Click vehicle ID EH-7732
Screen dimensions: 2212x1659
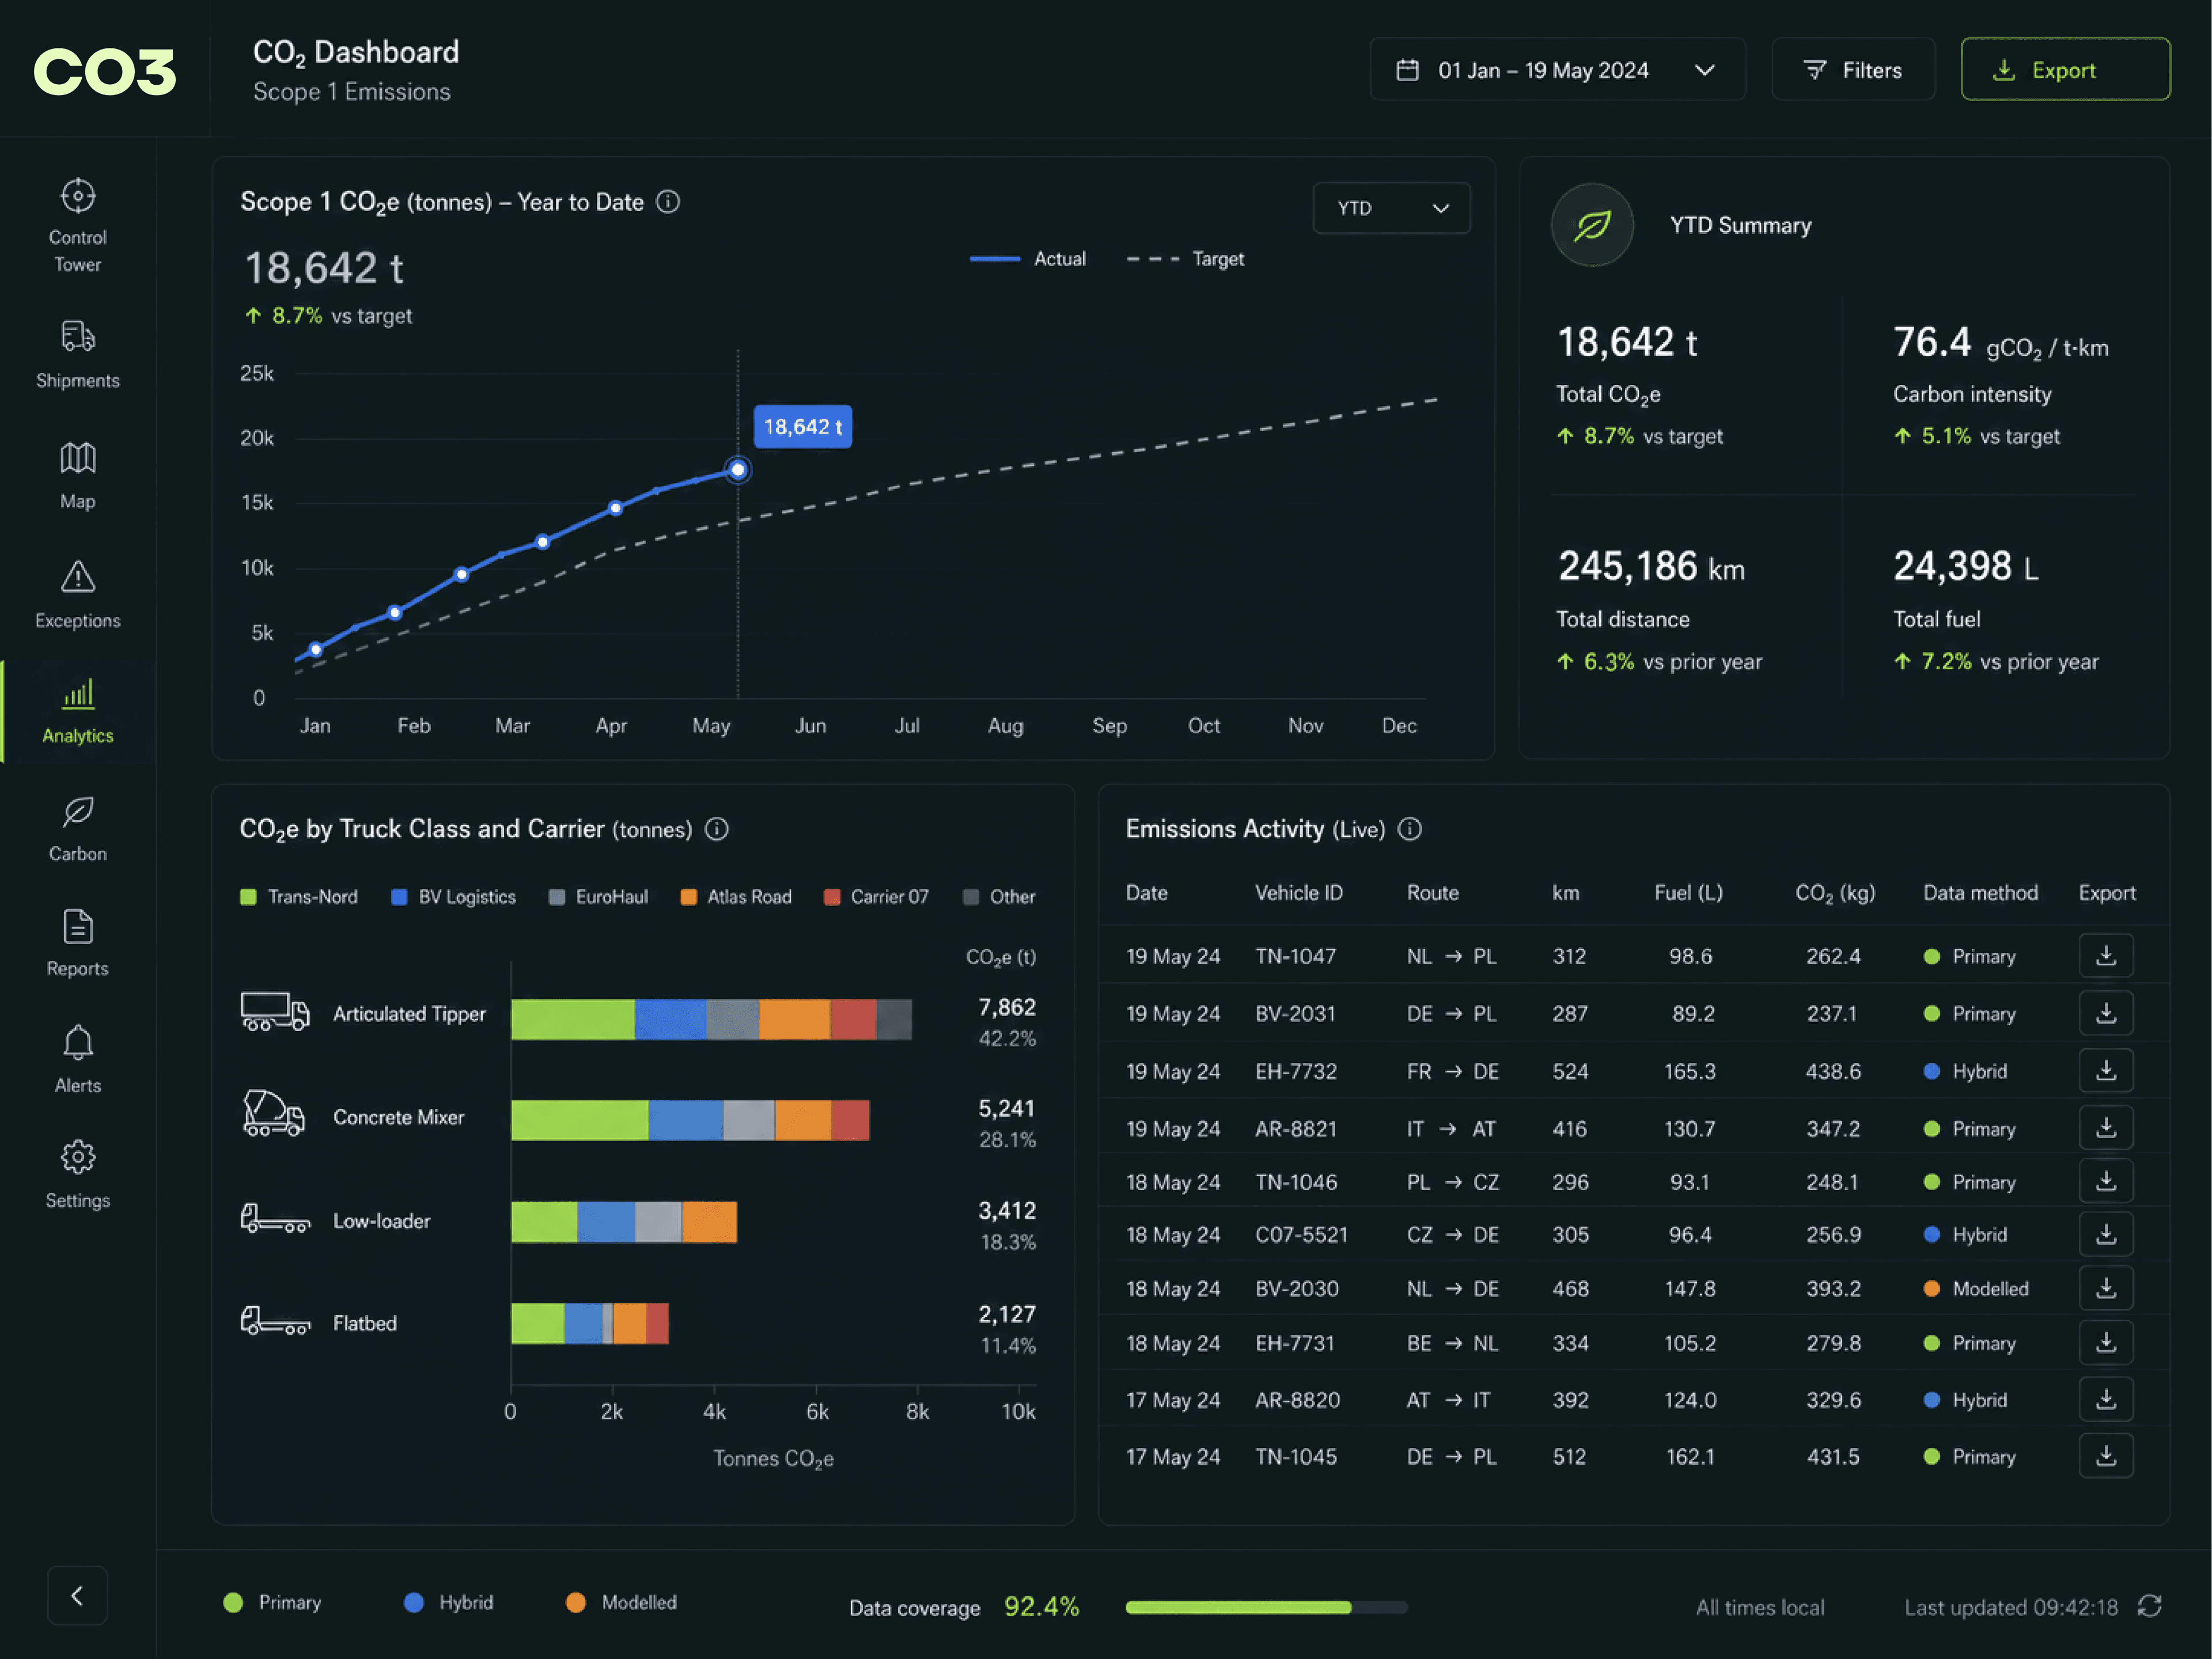pyautogui.click(x=1296, y=1071)
